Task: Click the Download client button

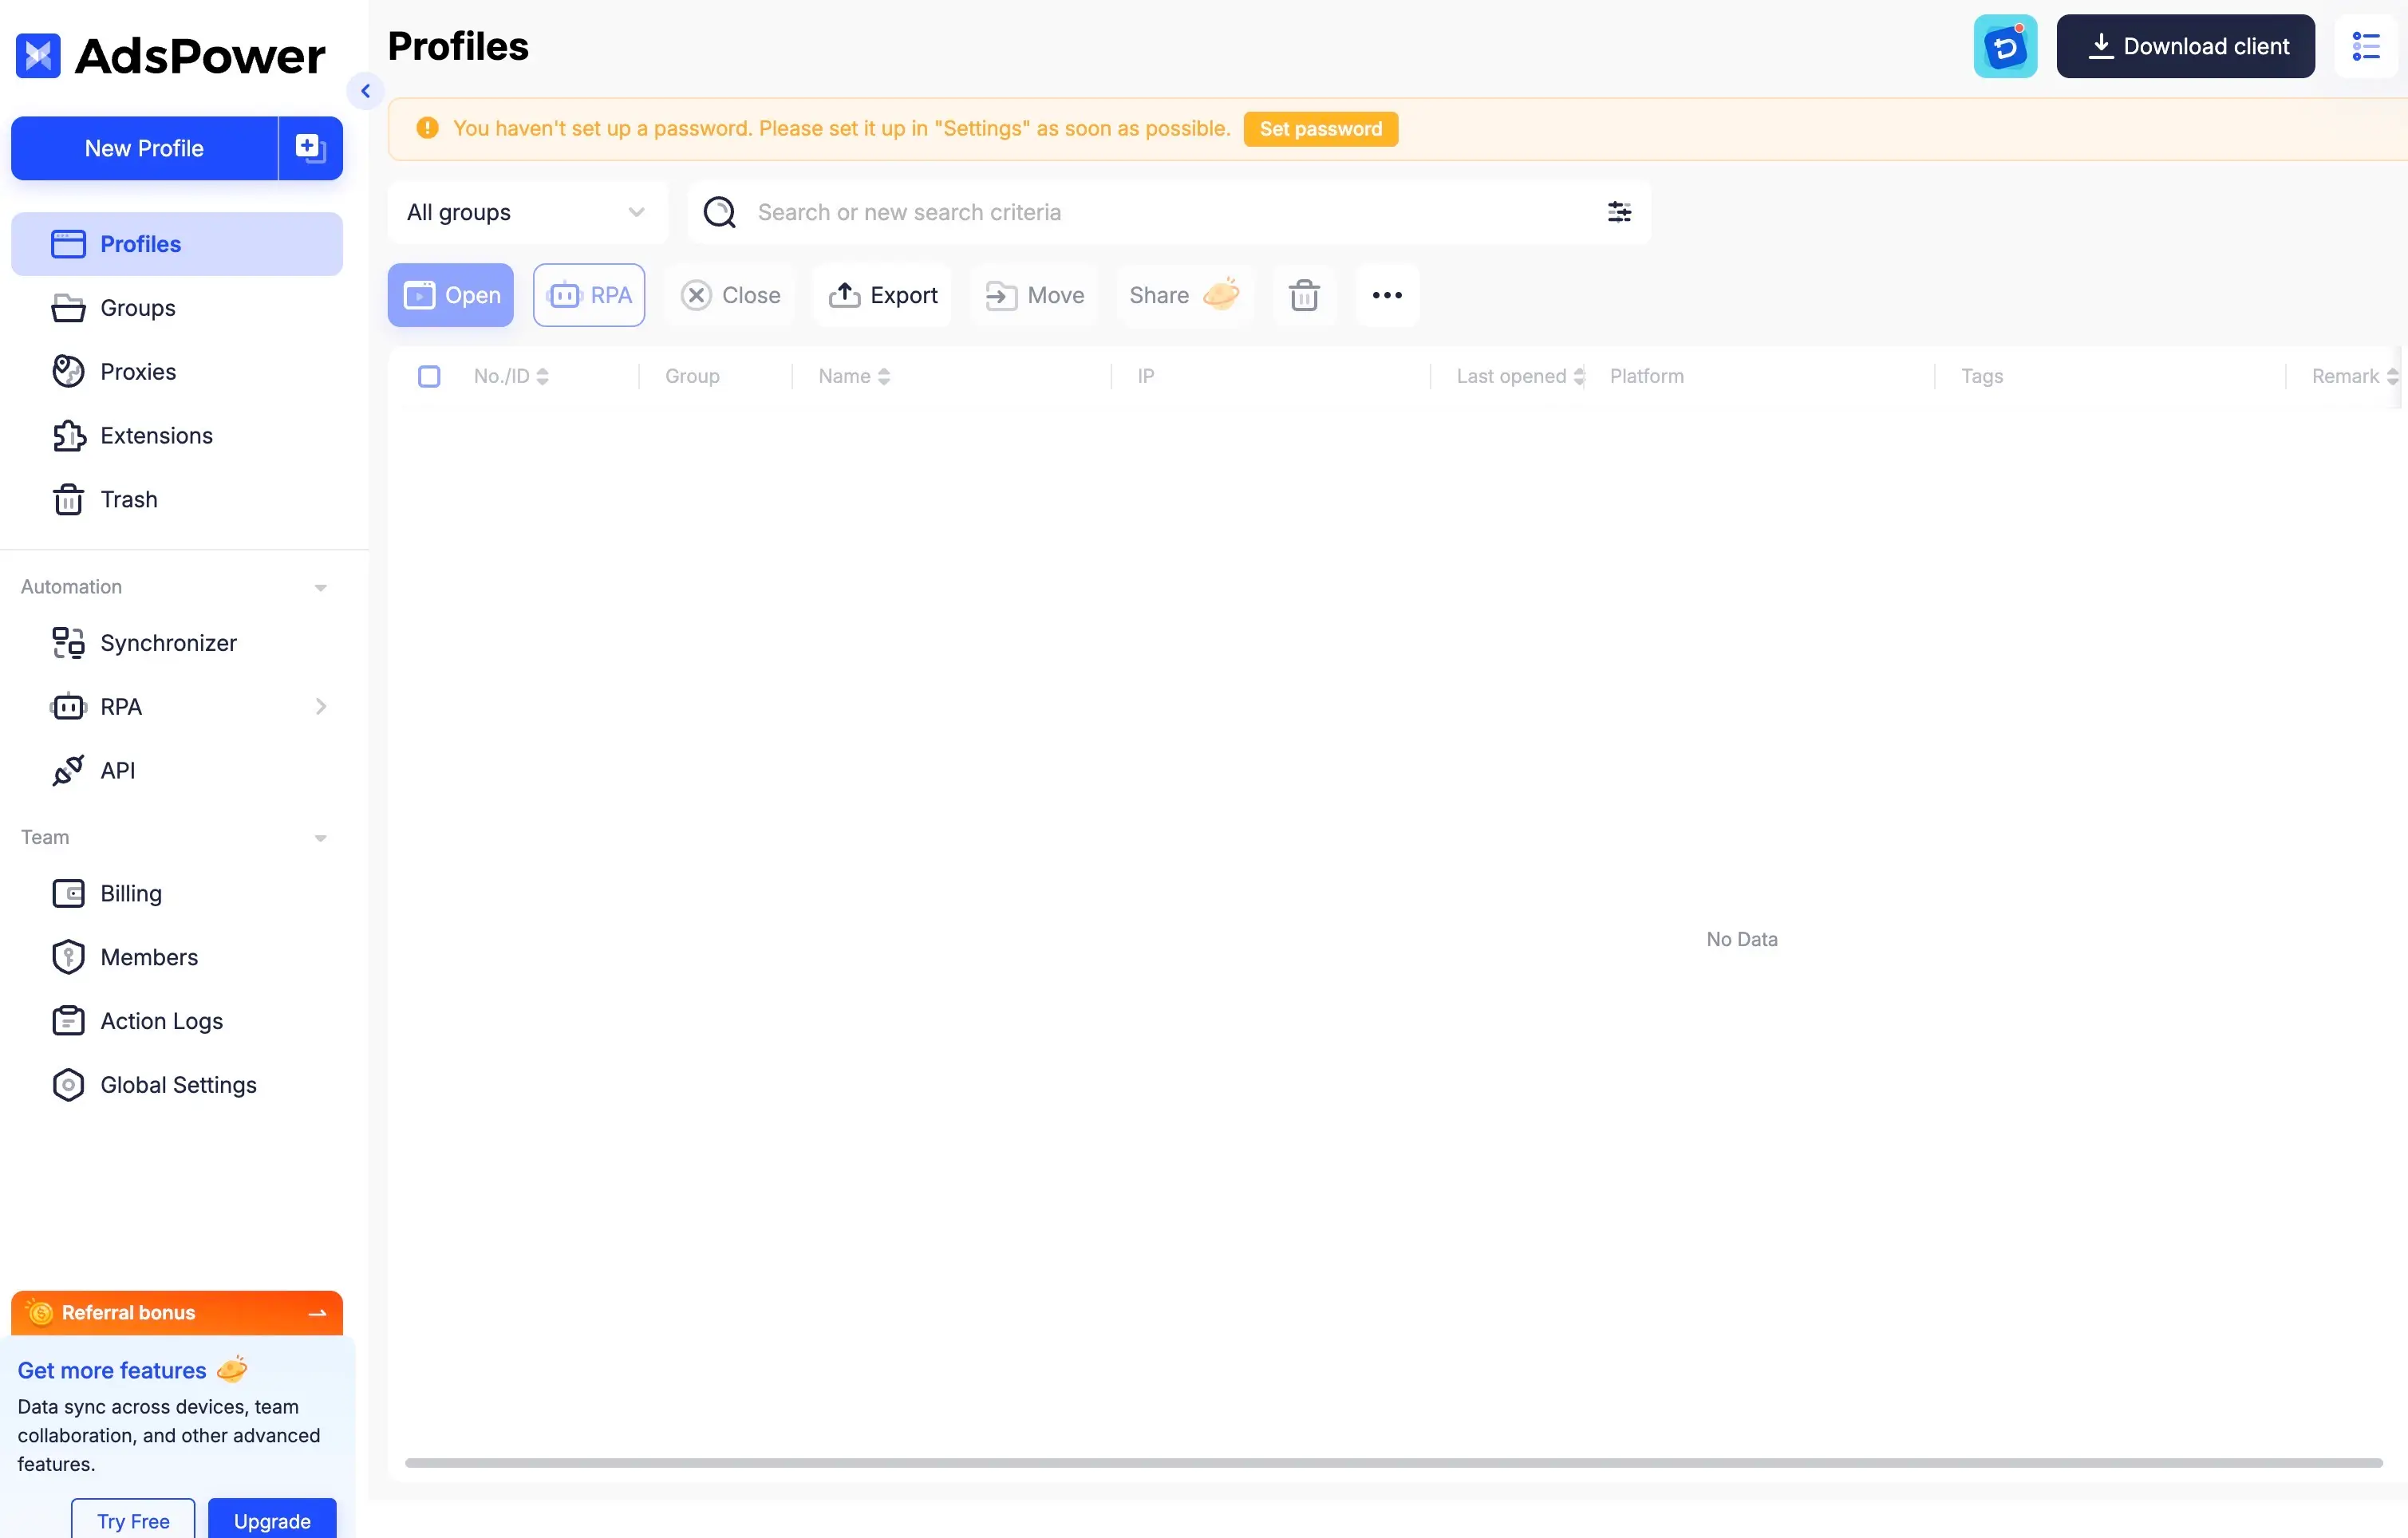Action: 2185,46
